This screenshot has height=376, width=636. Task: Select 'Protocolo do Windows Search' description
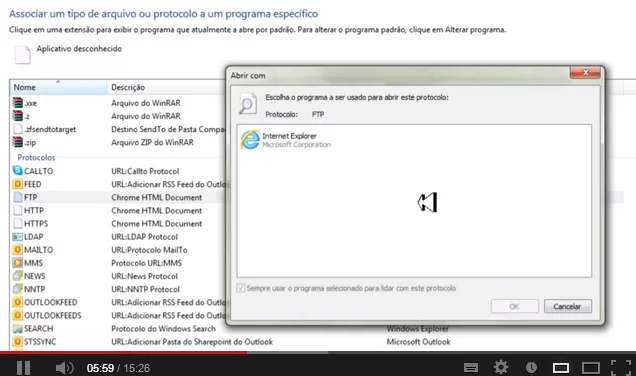point(163,329)
